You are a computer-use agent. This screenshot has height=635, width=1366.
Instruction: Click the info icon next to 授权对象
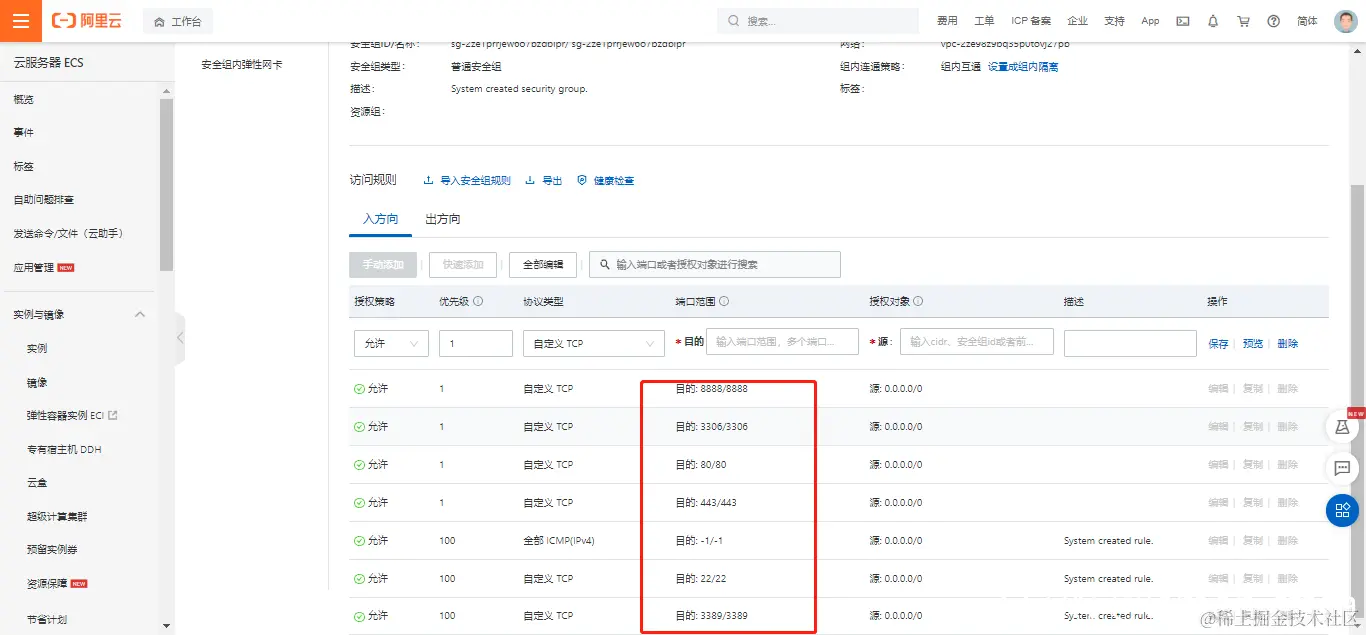point(918,301)
